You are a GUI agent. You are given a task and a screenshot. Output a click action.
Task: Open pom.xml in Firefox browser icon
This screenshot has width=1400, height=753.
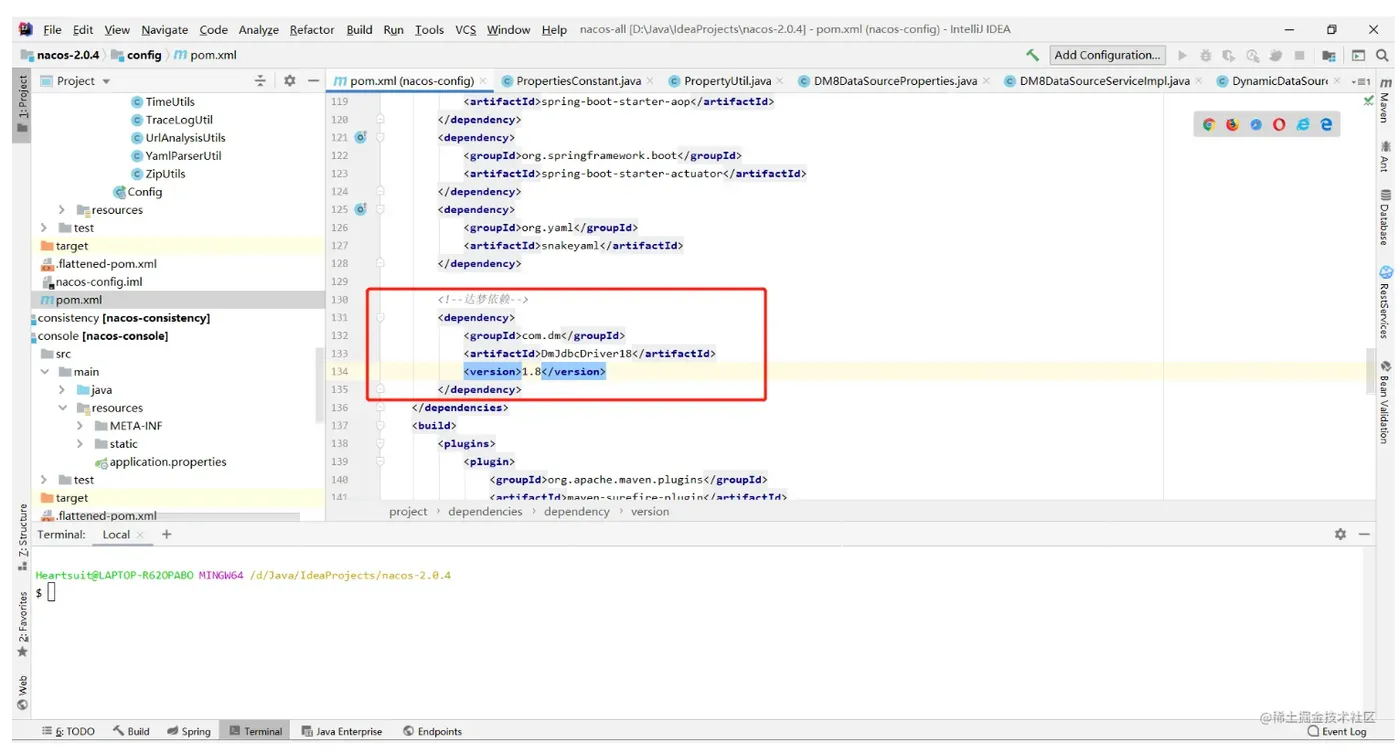click(1232, 125)
